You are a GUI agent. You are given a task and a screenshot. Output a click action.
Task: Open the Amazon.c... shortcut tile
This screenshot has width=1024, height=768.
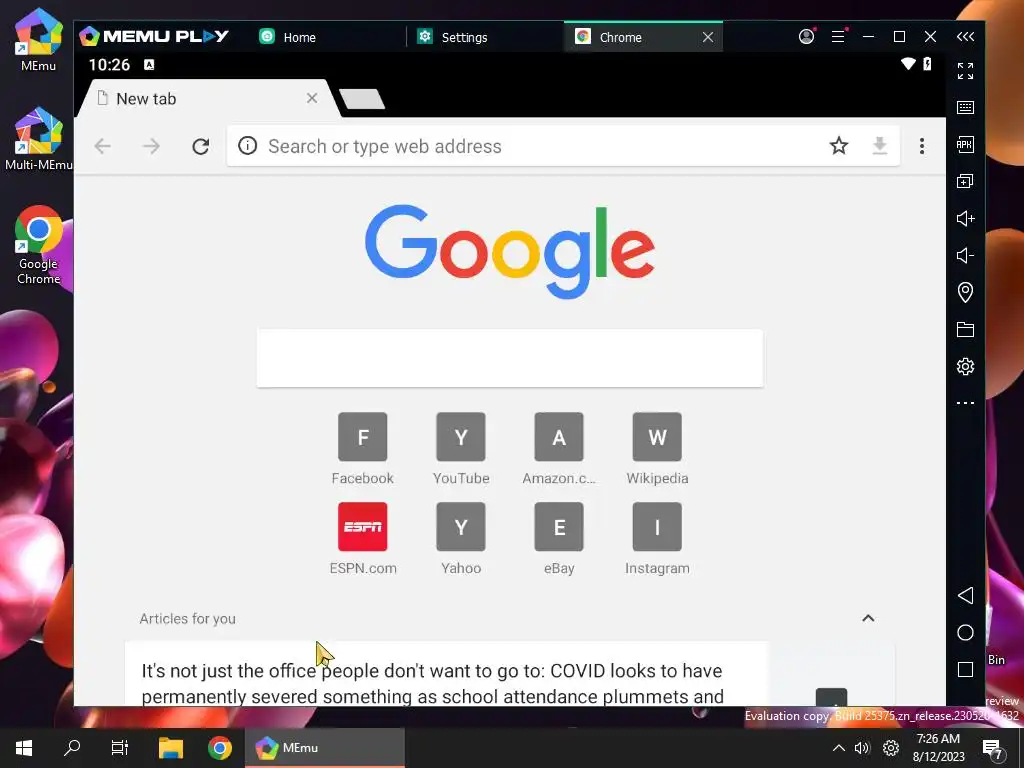click(x=559, y=449)
